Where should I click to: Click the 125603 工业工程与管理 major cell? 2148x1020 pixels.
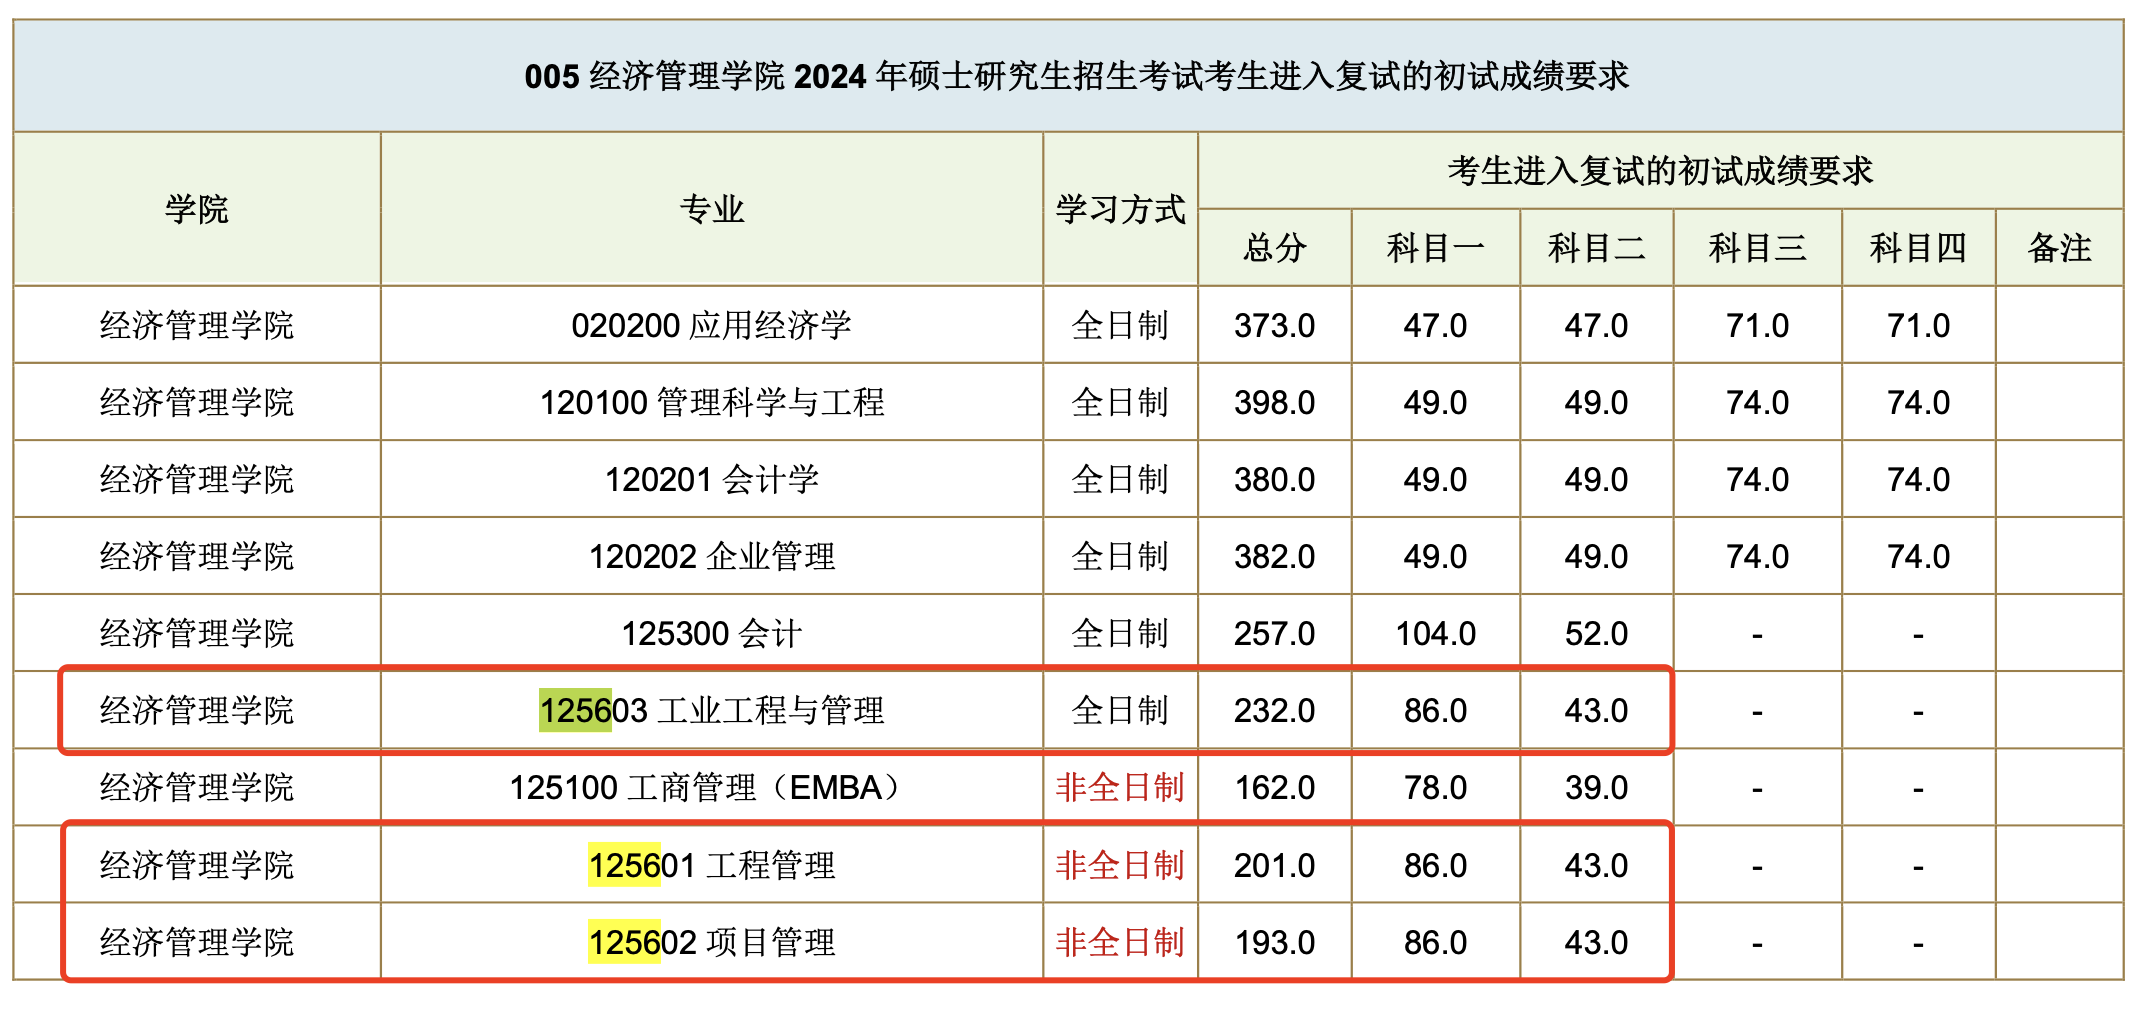(712, 710)
